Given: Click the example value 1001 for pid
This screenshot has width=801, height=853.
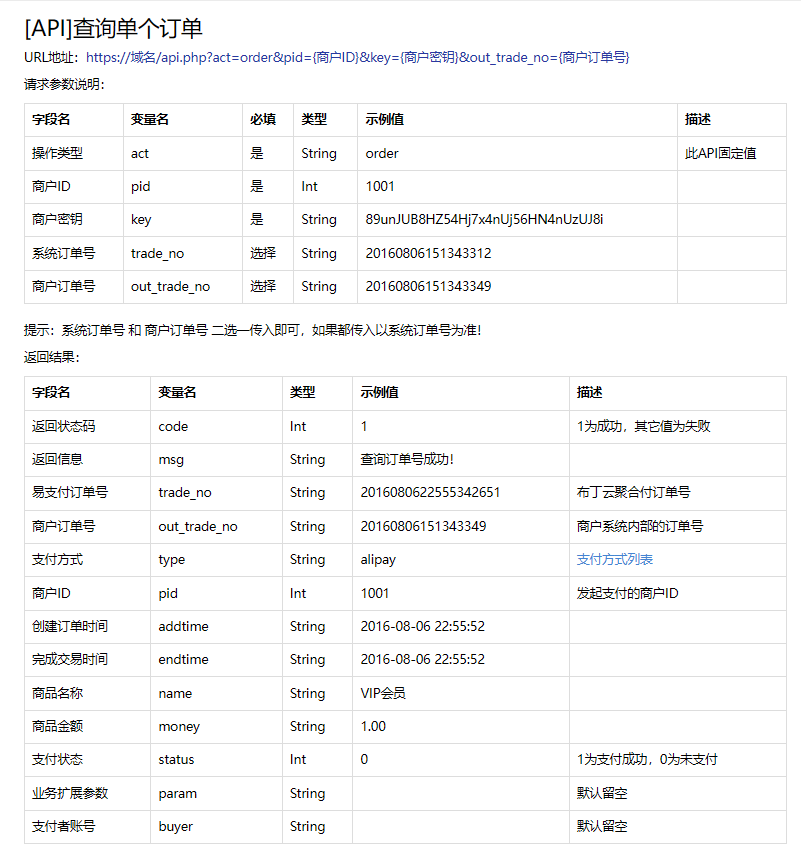Looking at the screenshot, I should (x=379, y=186).
